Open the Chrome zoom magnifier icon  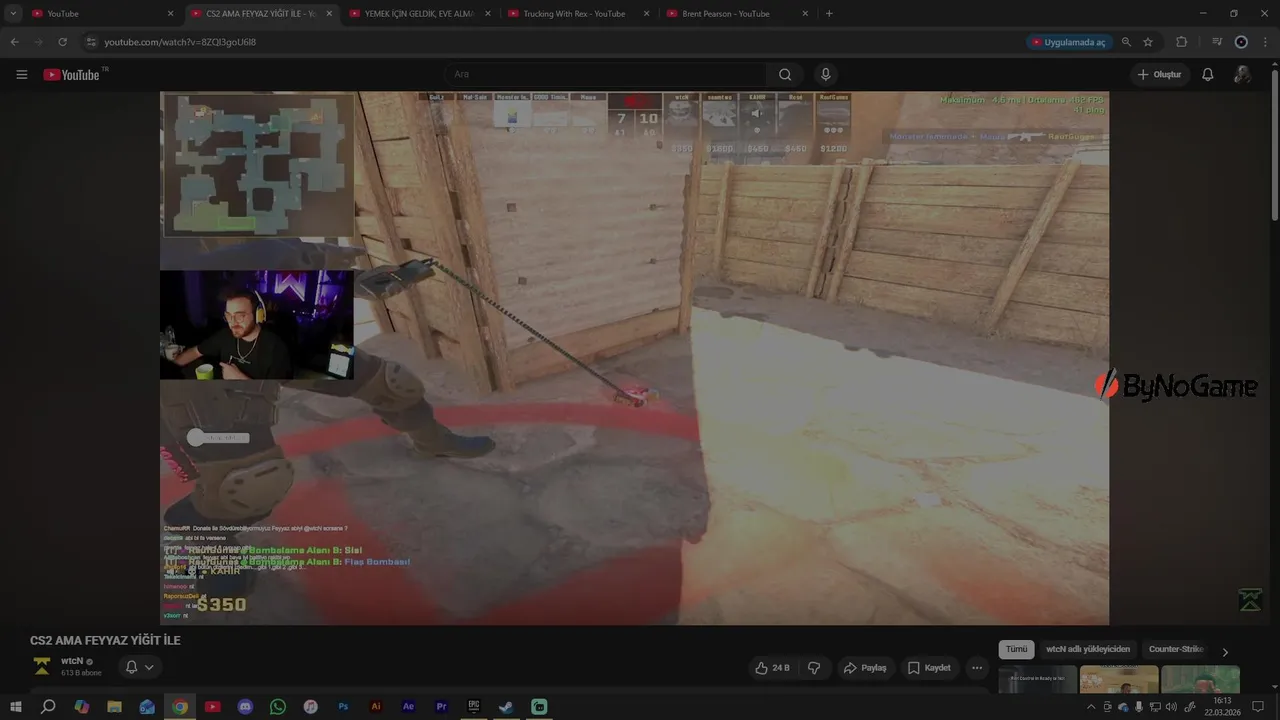coord(1126,42)
